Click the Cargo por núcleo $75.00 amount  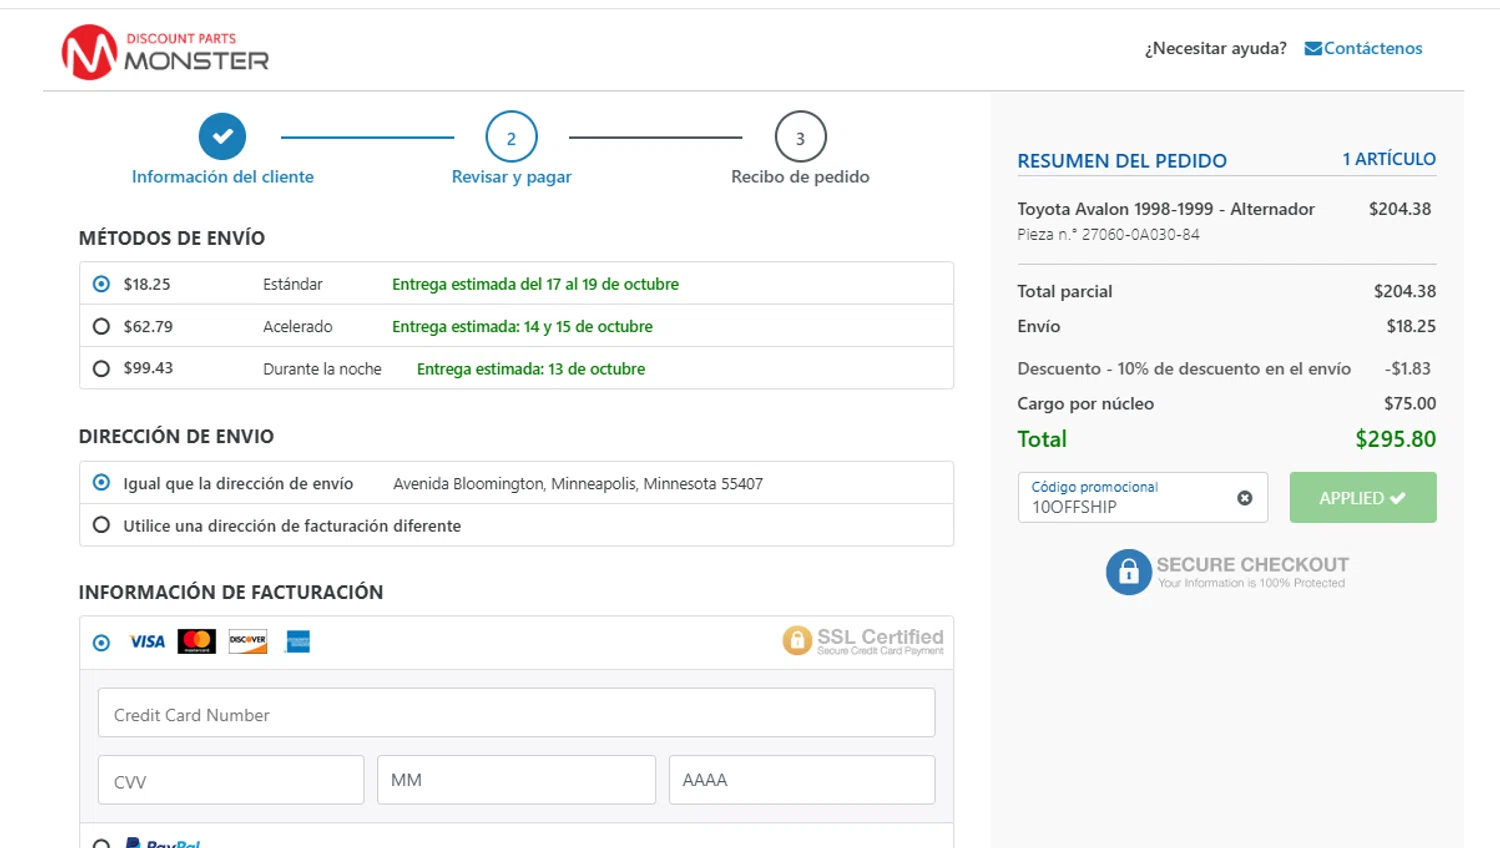coord(1410,404)
